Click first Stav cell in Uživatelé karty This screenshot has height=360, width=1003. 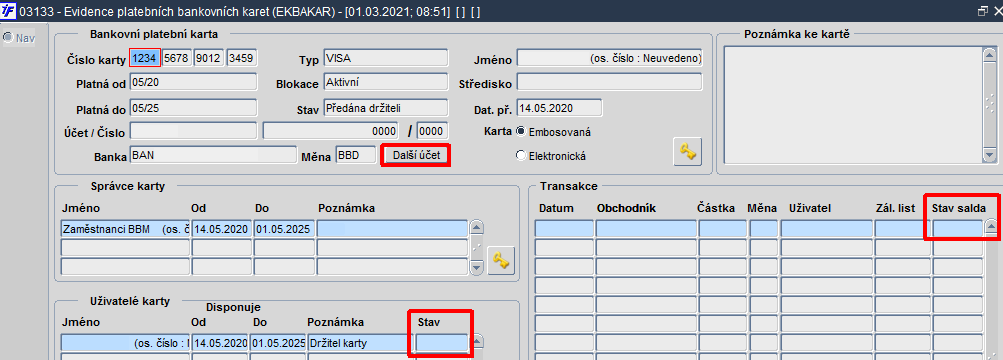(442, 343)
